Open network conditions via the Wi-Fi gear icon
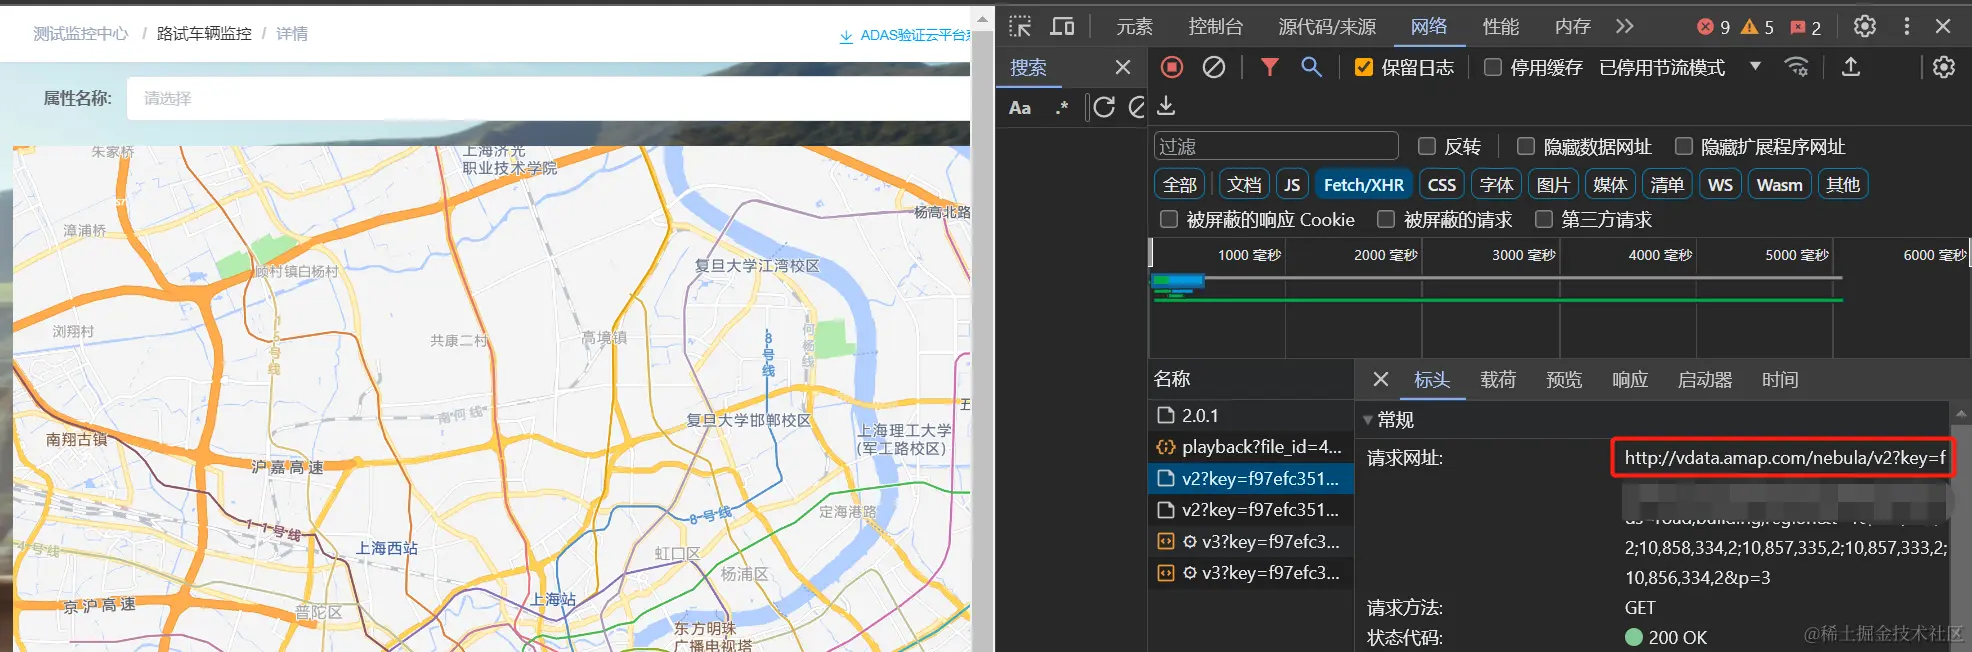1972x652 pixels. 1797,67
